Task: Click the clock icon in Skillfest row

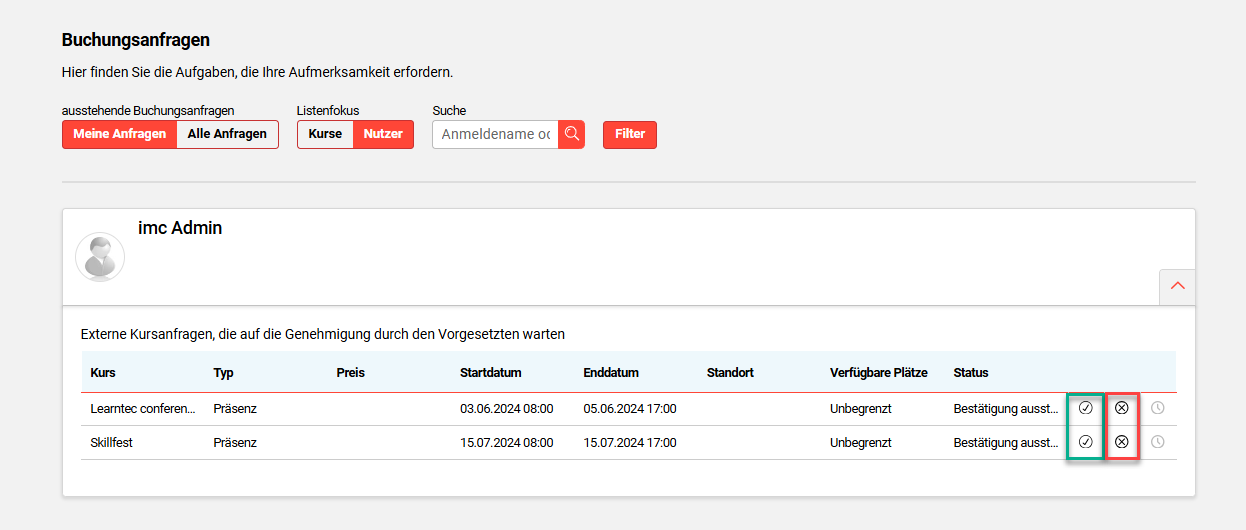Action: tap(1158, 442)
